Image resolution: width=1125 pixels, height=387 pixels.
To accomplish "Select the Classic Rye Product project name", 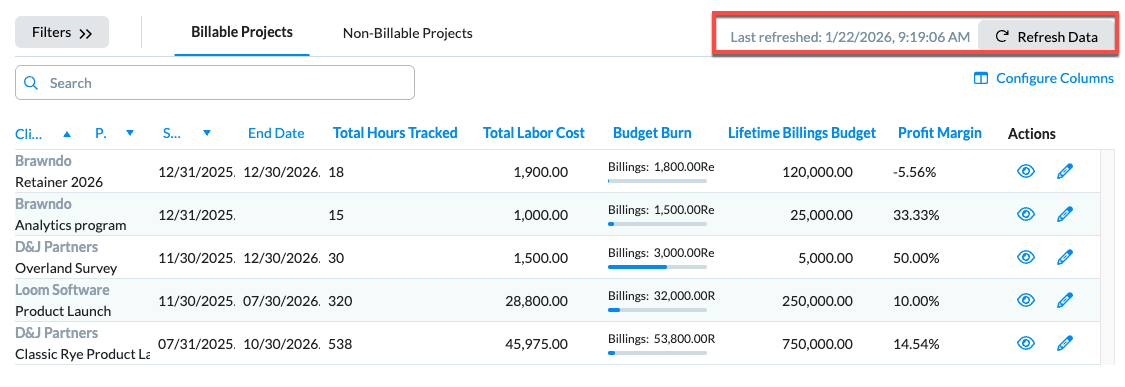I will (x=83, y=355).
